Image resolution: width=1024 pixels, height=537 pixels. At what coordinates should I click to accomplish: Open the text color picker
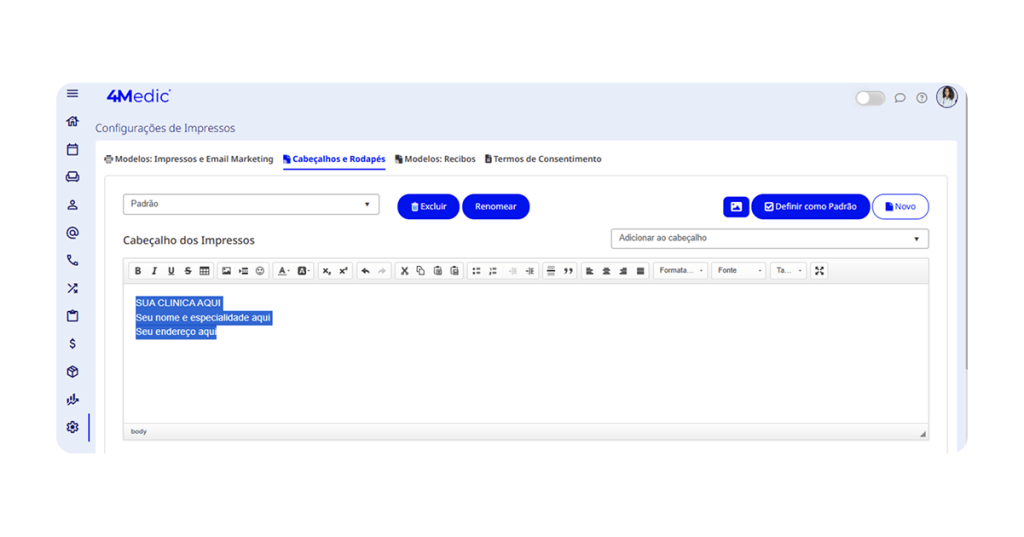pos(284,271)
